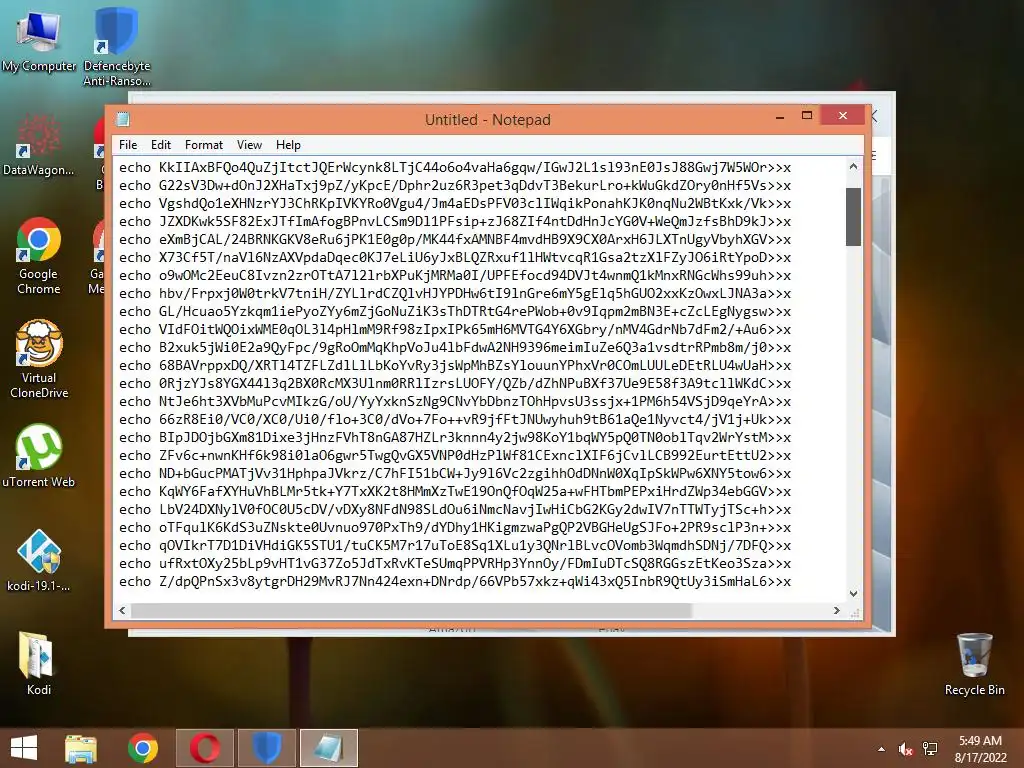This screenshot has height=768, width=1024.
Task: Switch to Defencebyte shield taskbar app
Action: click(x=266, y=748)
